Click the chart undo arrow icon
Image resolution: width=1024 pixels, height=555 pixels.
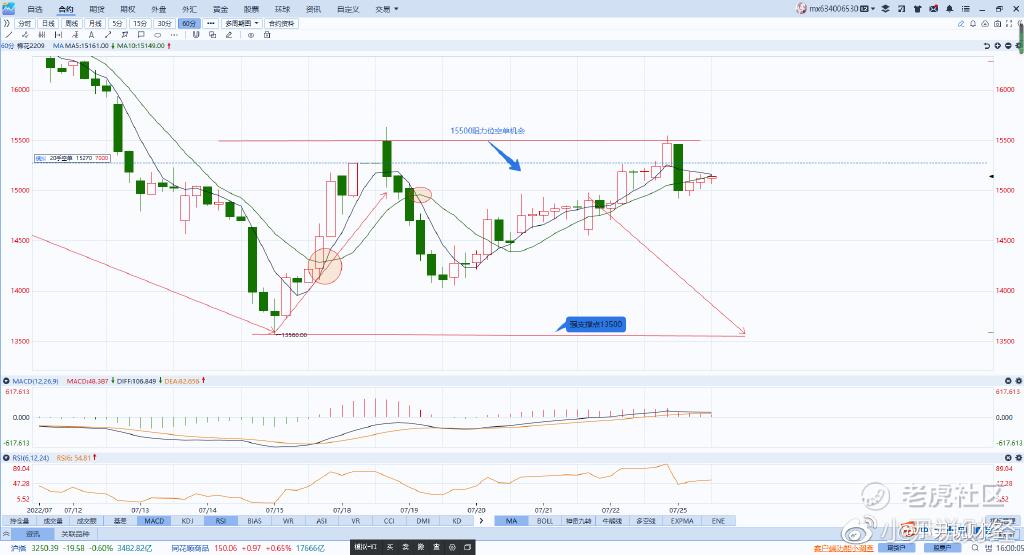point(987,46)
